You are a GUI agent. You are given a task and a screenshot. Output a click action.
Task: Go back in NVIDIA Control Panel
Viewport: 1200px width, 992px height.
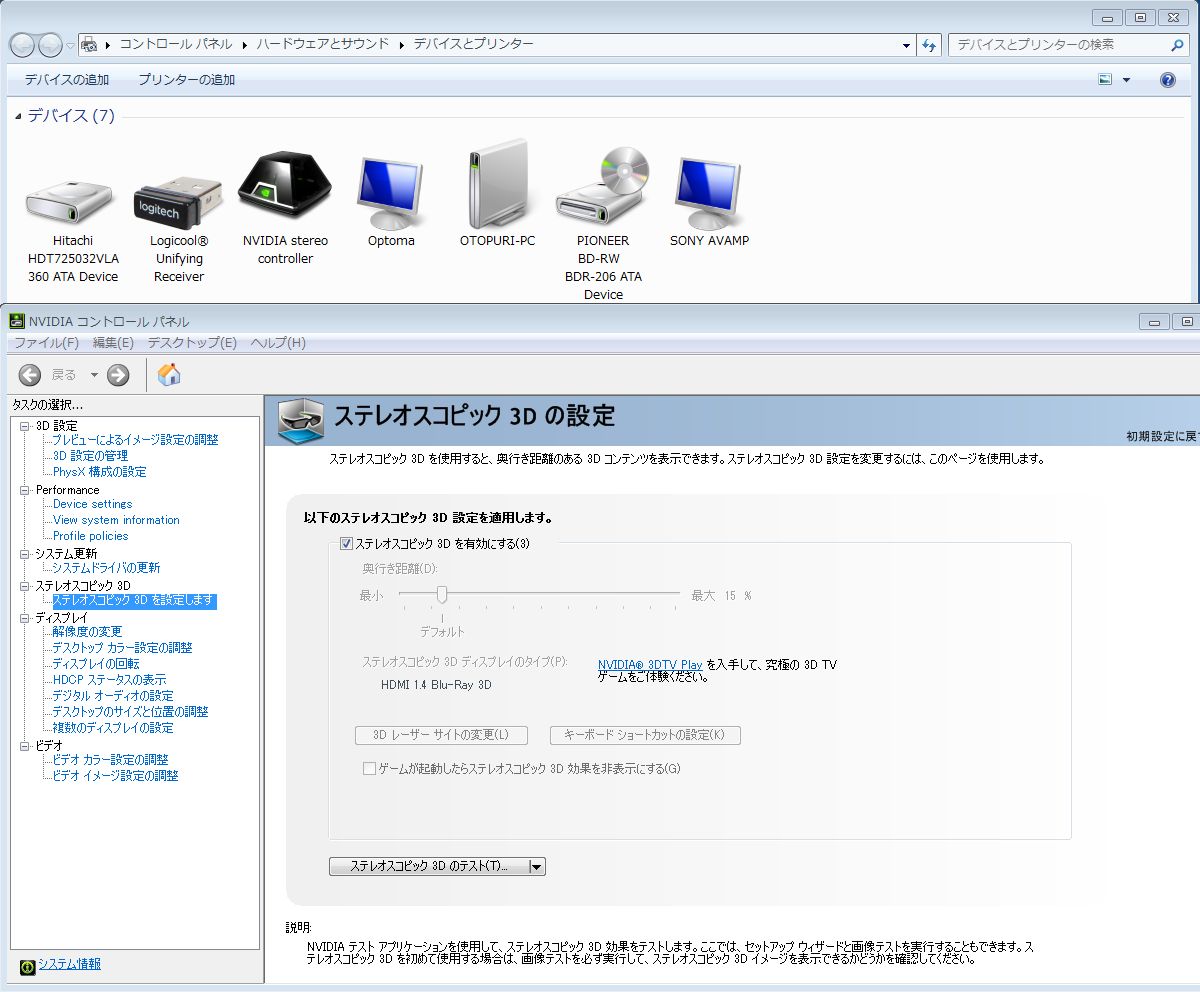click(x=30, y=375)
